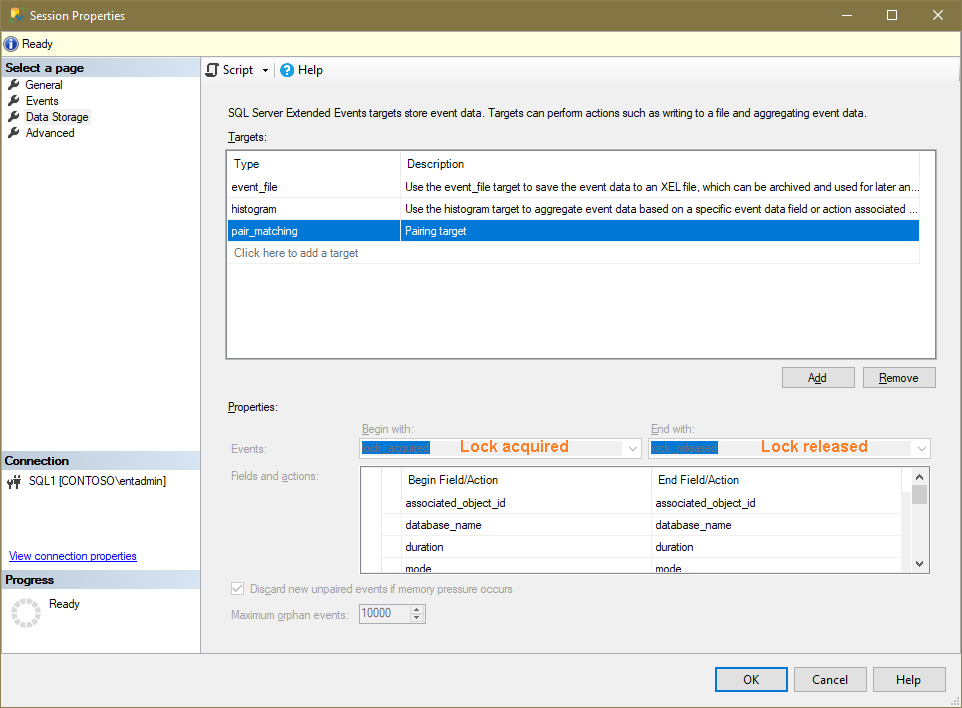Select end field duration
Image resolution: width=962 pixels, height=708 pixels.
(x=777, y=547)
